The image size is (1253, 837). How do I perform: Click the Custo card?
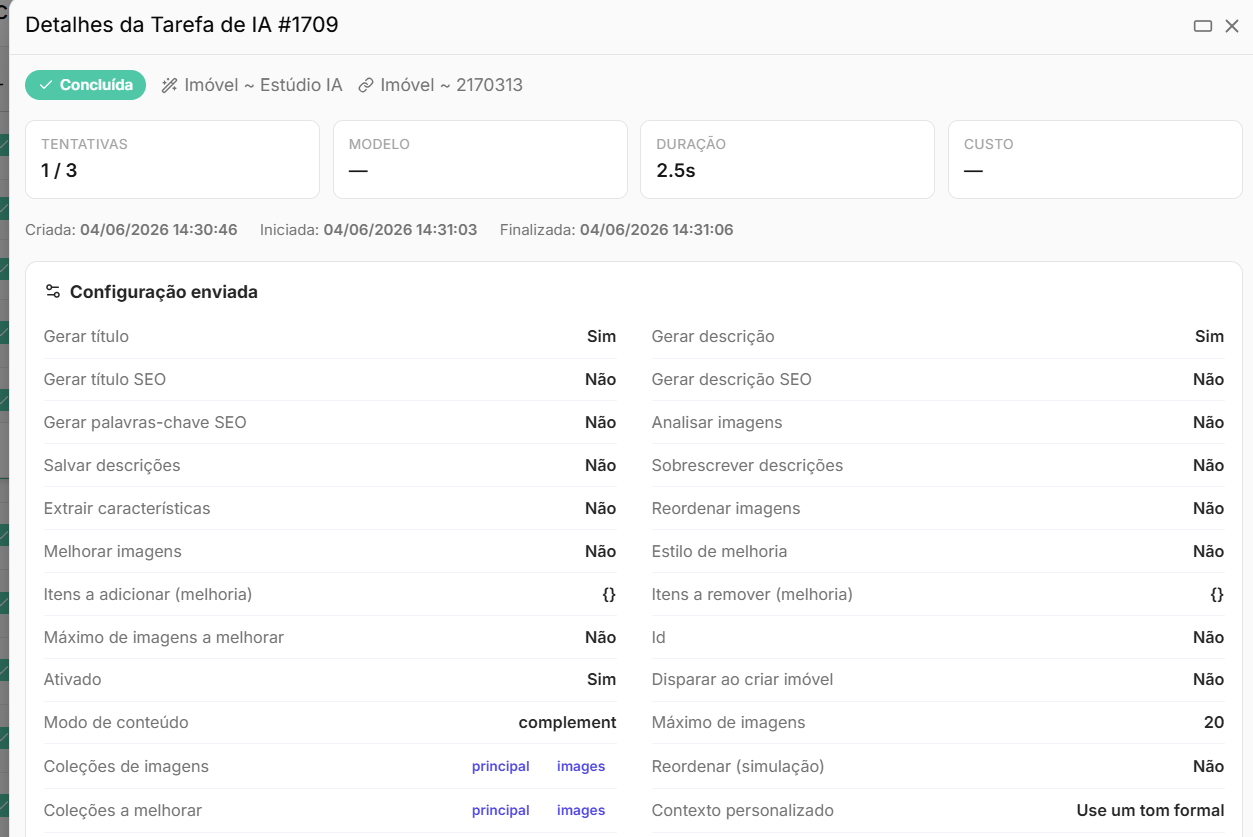(1095, 160)
